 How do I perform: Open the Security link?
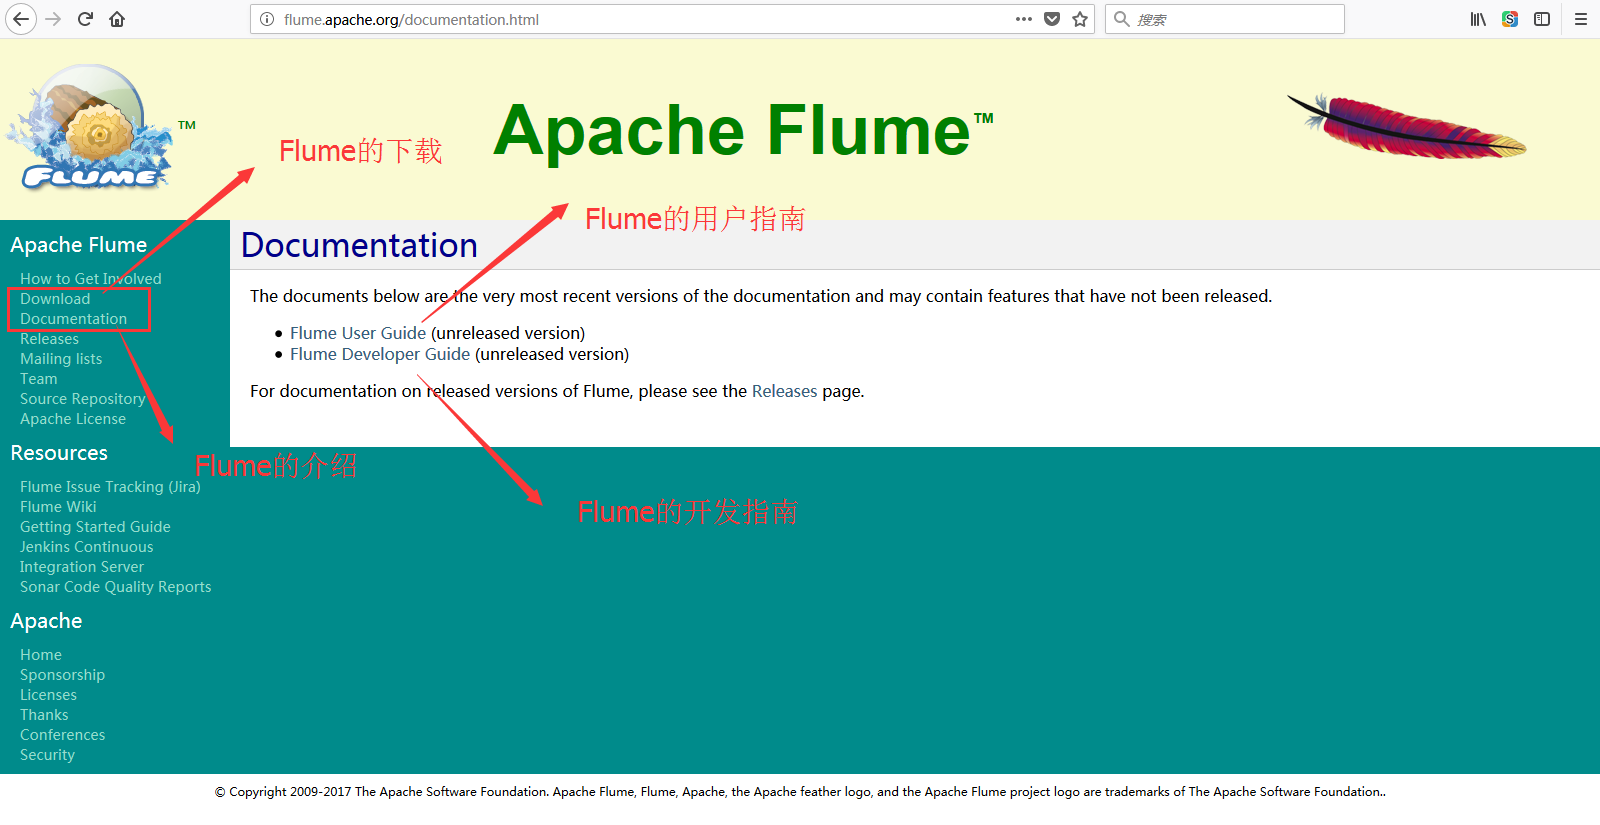click(47, 755)
